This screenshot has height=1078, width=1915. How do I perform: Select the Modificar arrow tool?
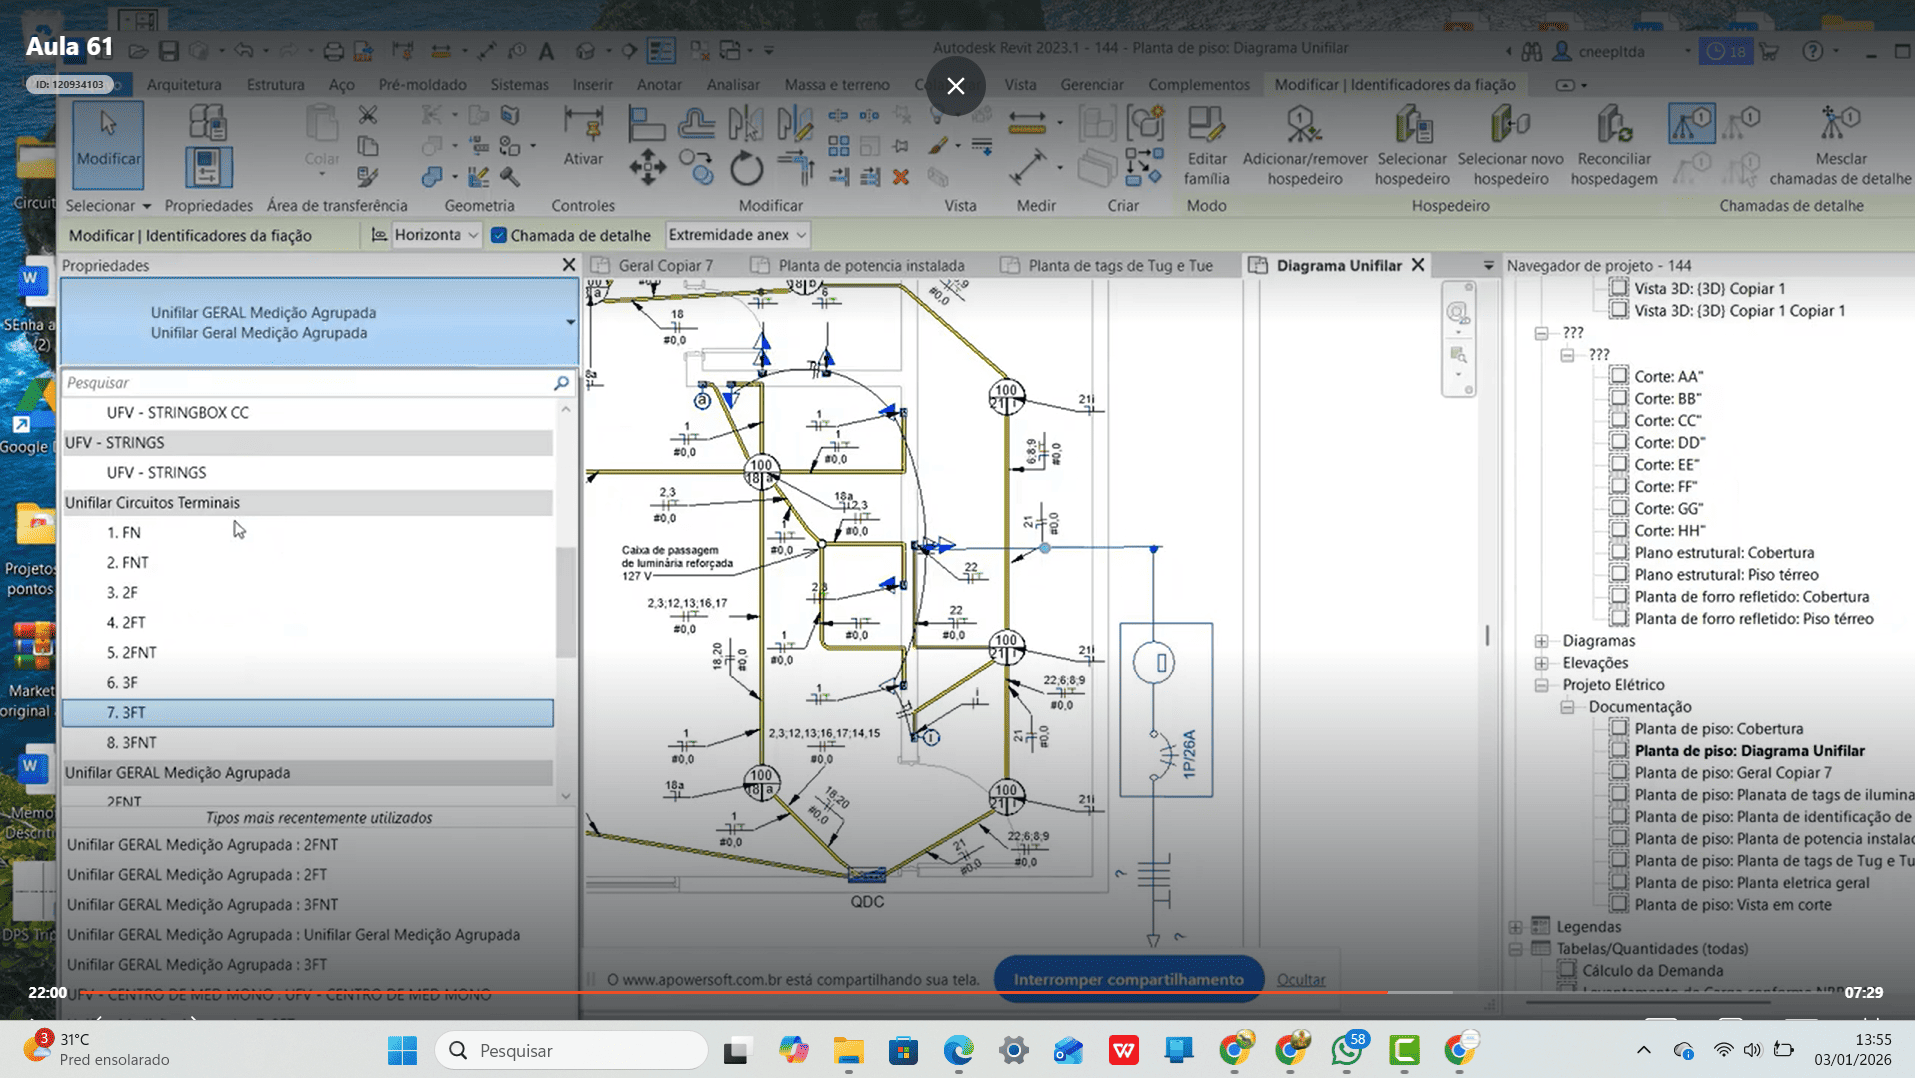point(107,142)
